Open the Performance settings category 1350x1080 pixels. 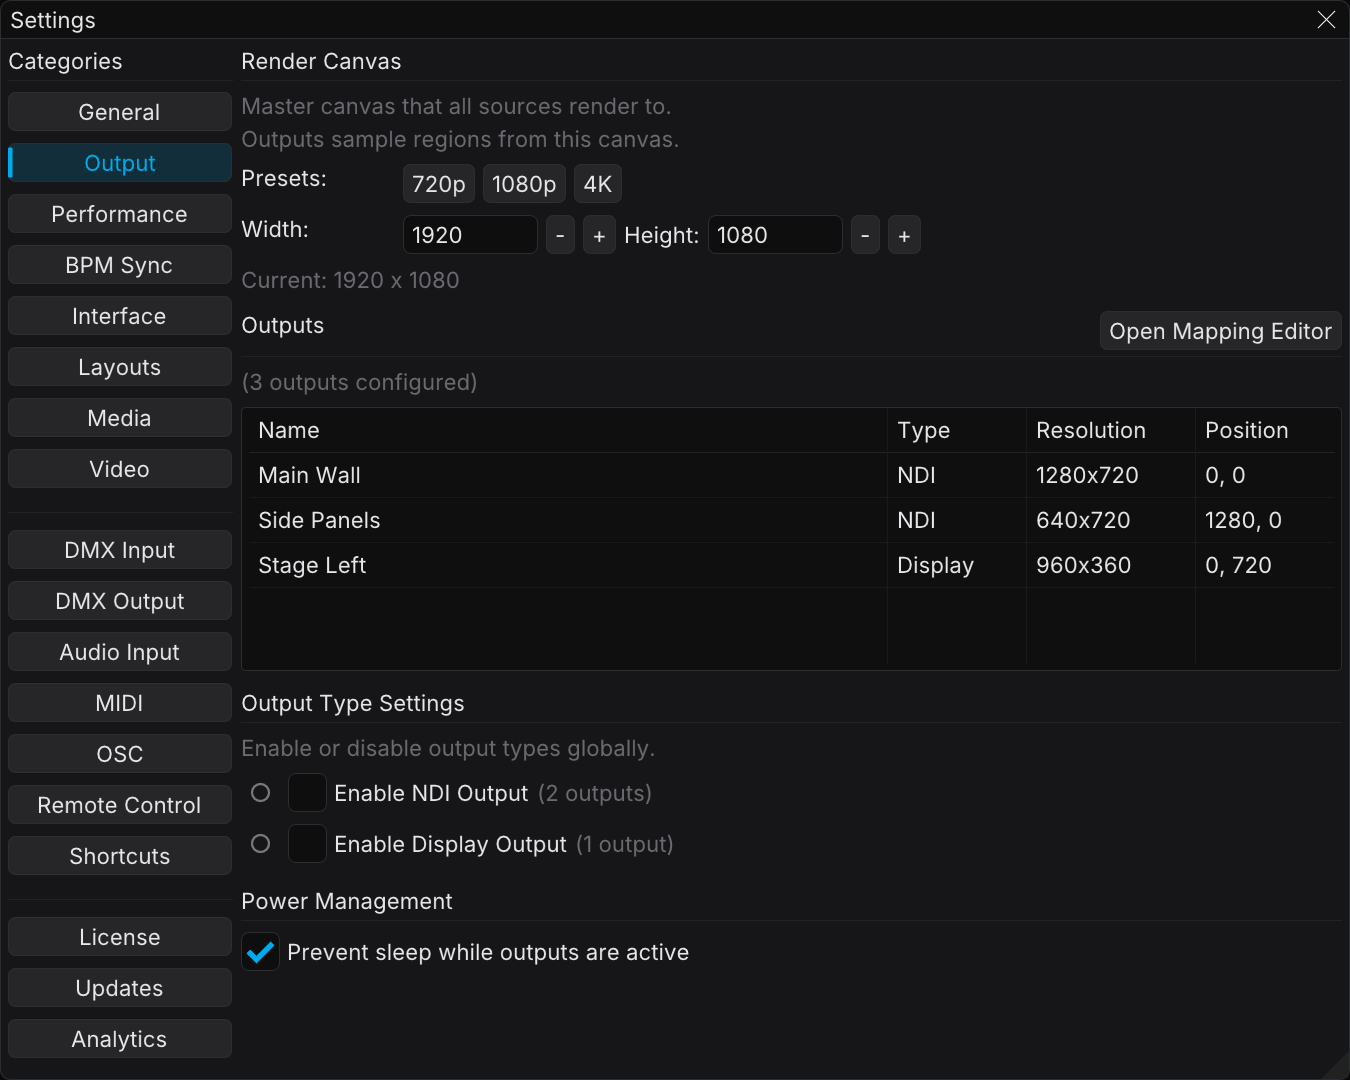[120, 214]
